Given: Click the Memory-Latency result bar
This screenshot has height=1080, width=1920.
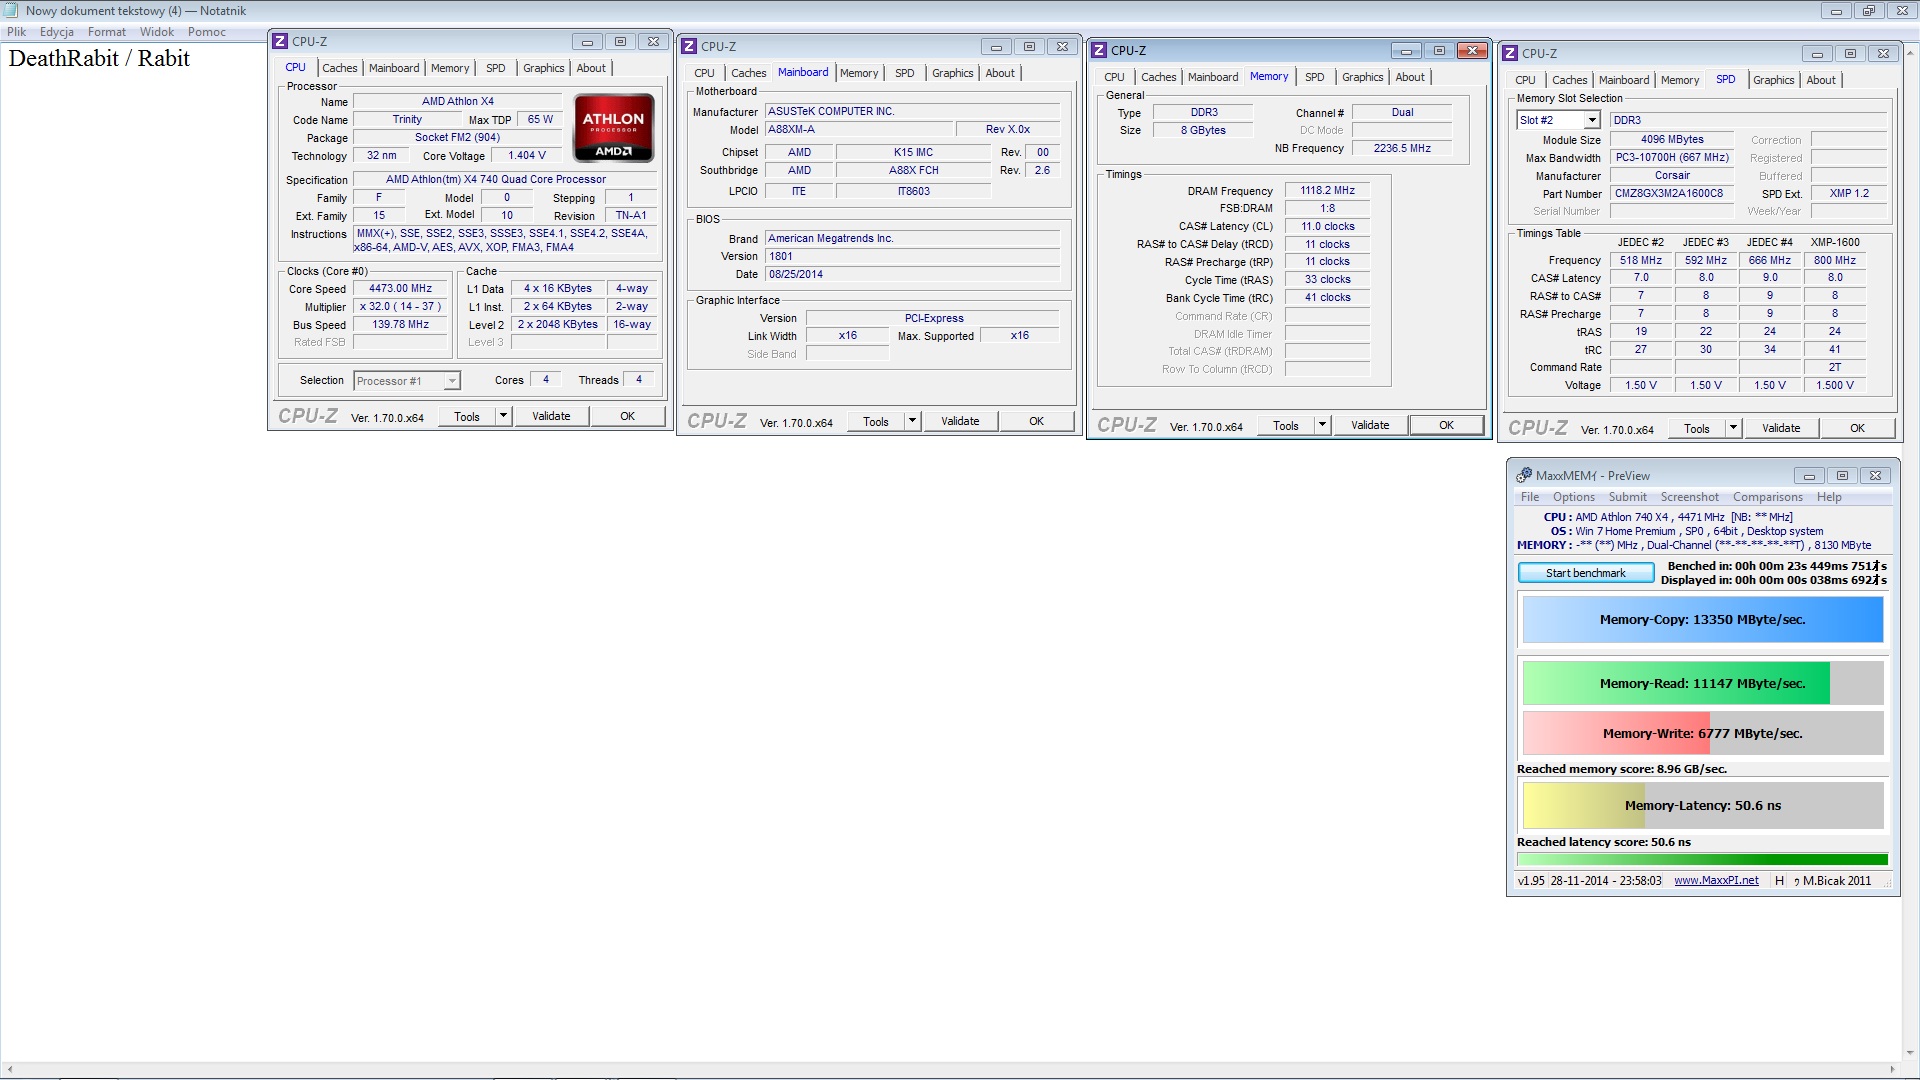Looking at the screenshot, I should (1703, 806).
